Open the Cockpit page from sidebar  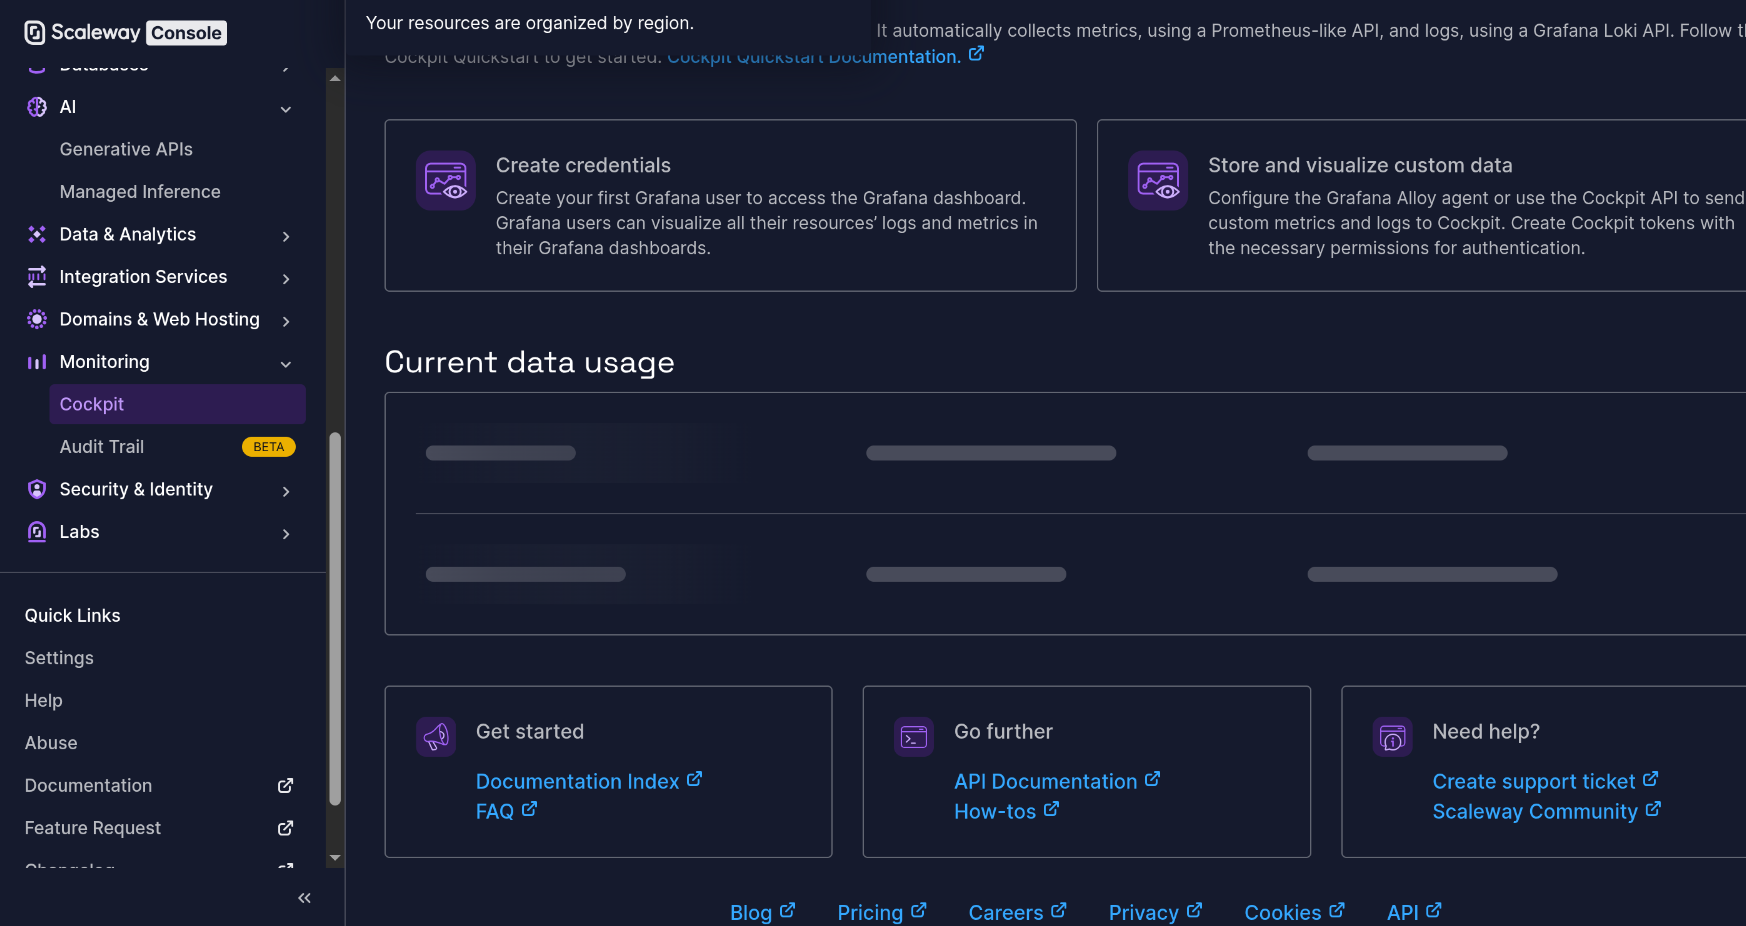(92, 404)
